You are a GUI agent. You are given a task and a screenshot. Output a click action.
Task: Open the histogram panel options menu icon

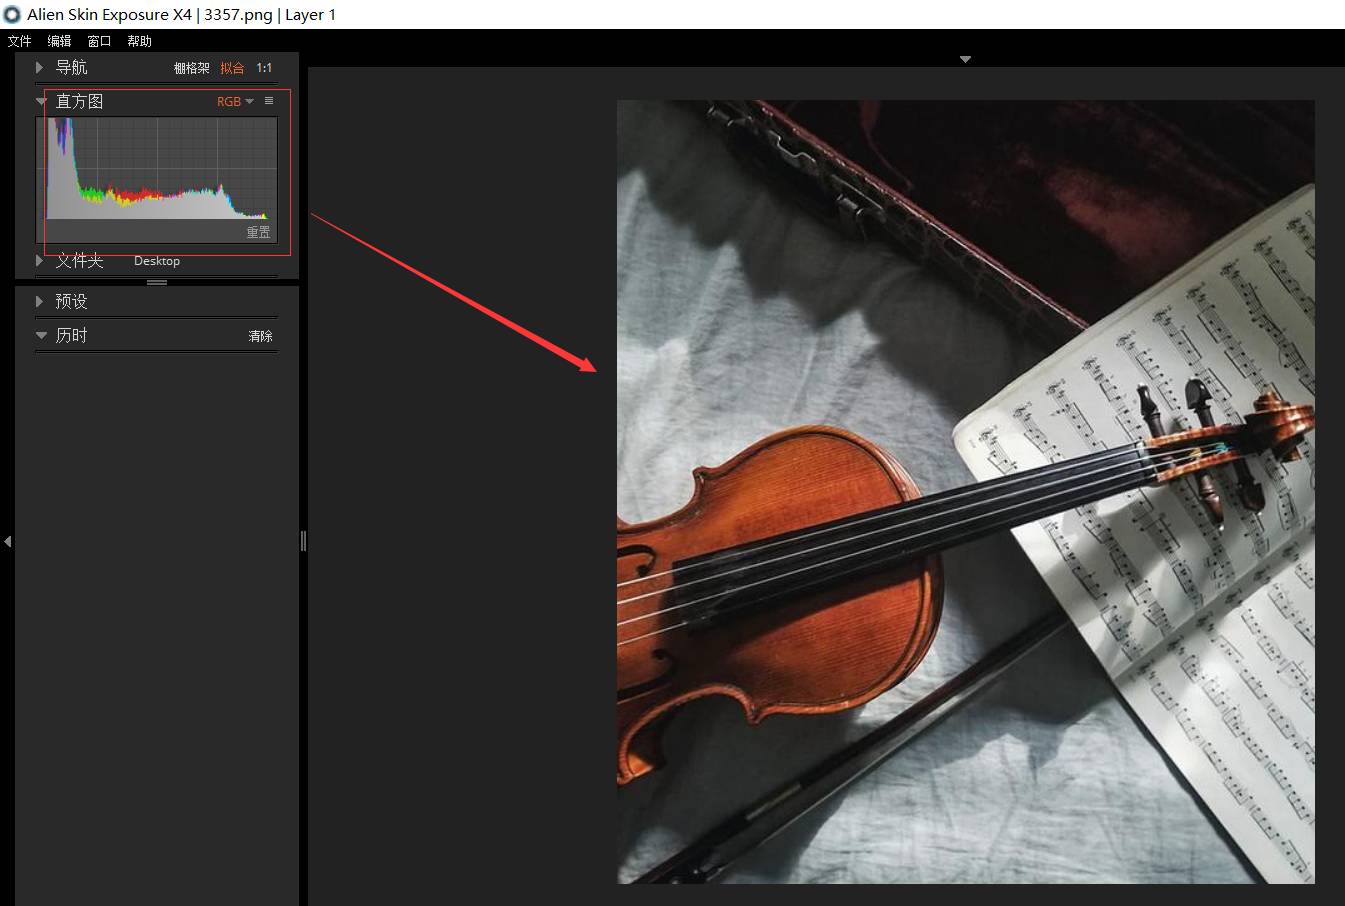tap(268, 101)
